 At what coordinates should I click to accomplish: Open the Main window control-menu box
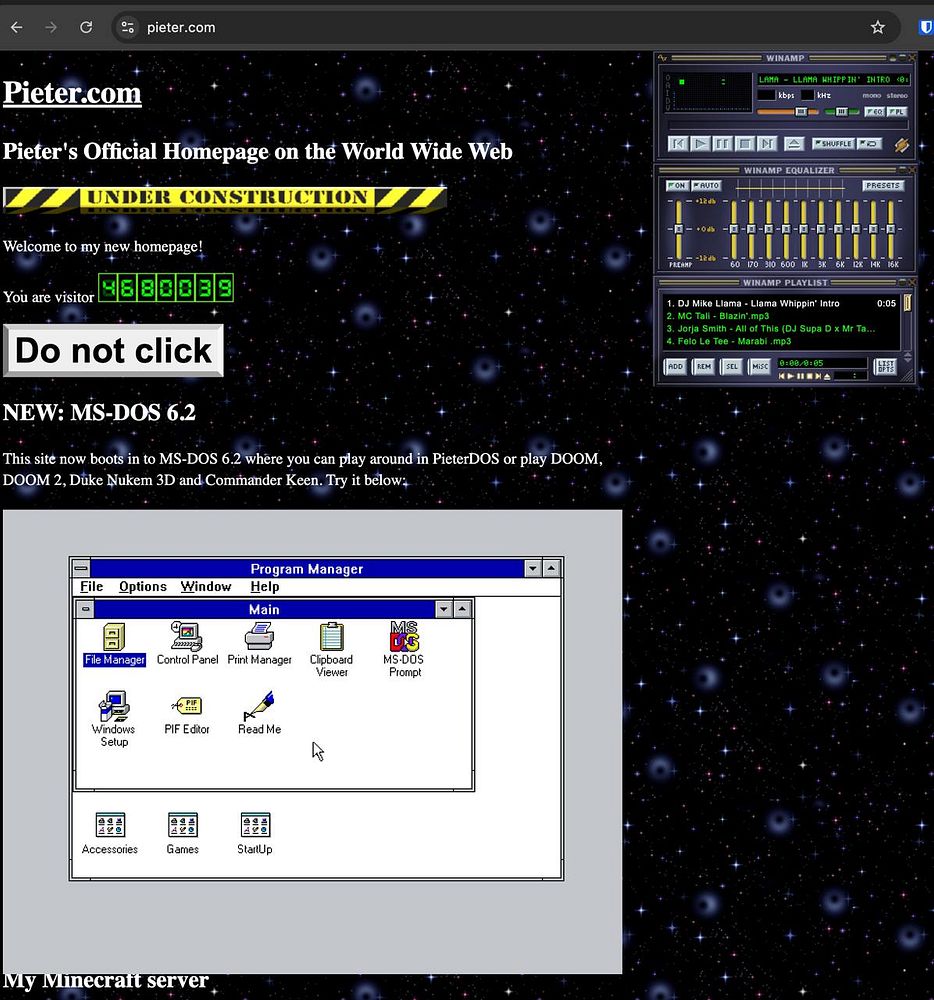pos(85,609)
